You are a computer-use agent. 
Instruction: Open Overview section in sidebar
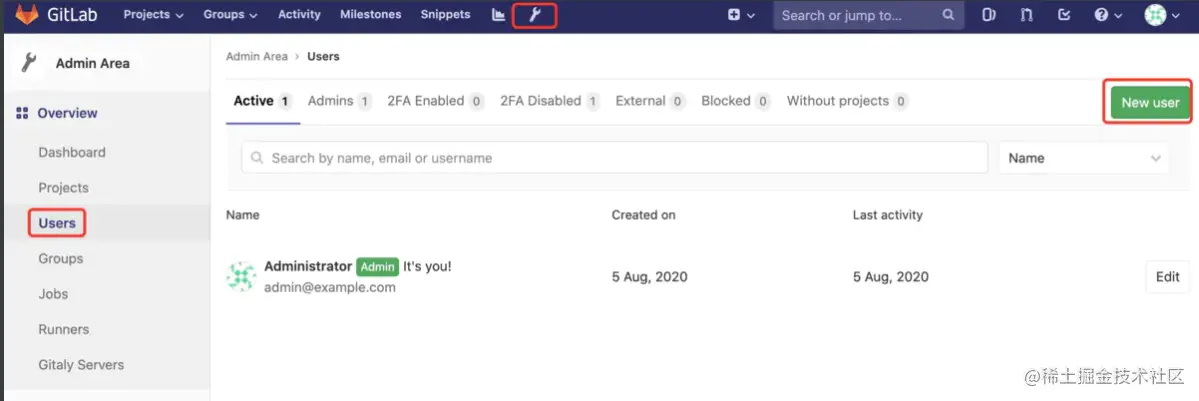tap(67, 113)
